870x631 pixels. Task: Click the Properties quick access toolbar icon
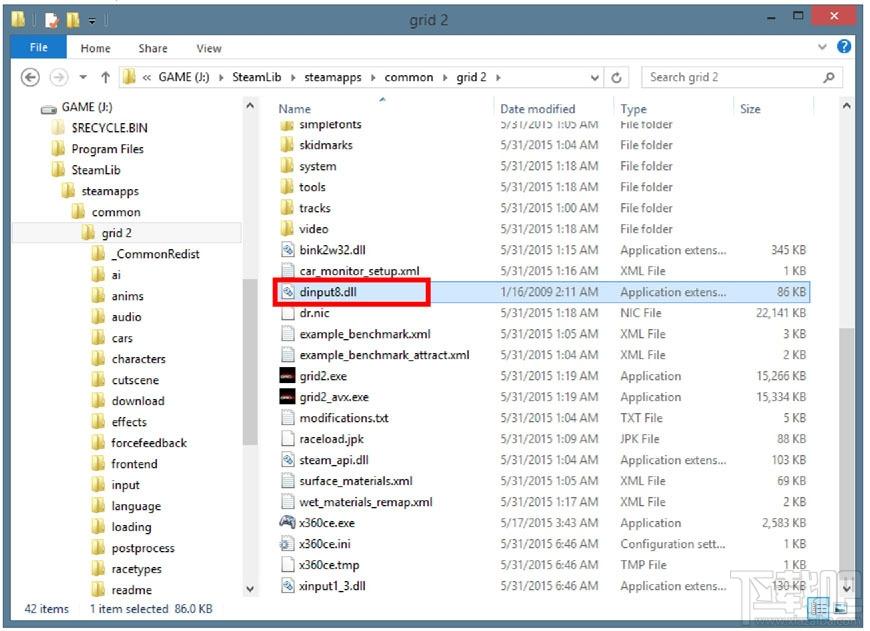coord(52,20)
